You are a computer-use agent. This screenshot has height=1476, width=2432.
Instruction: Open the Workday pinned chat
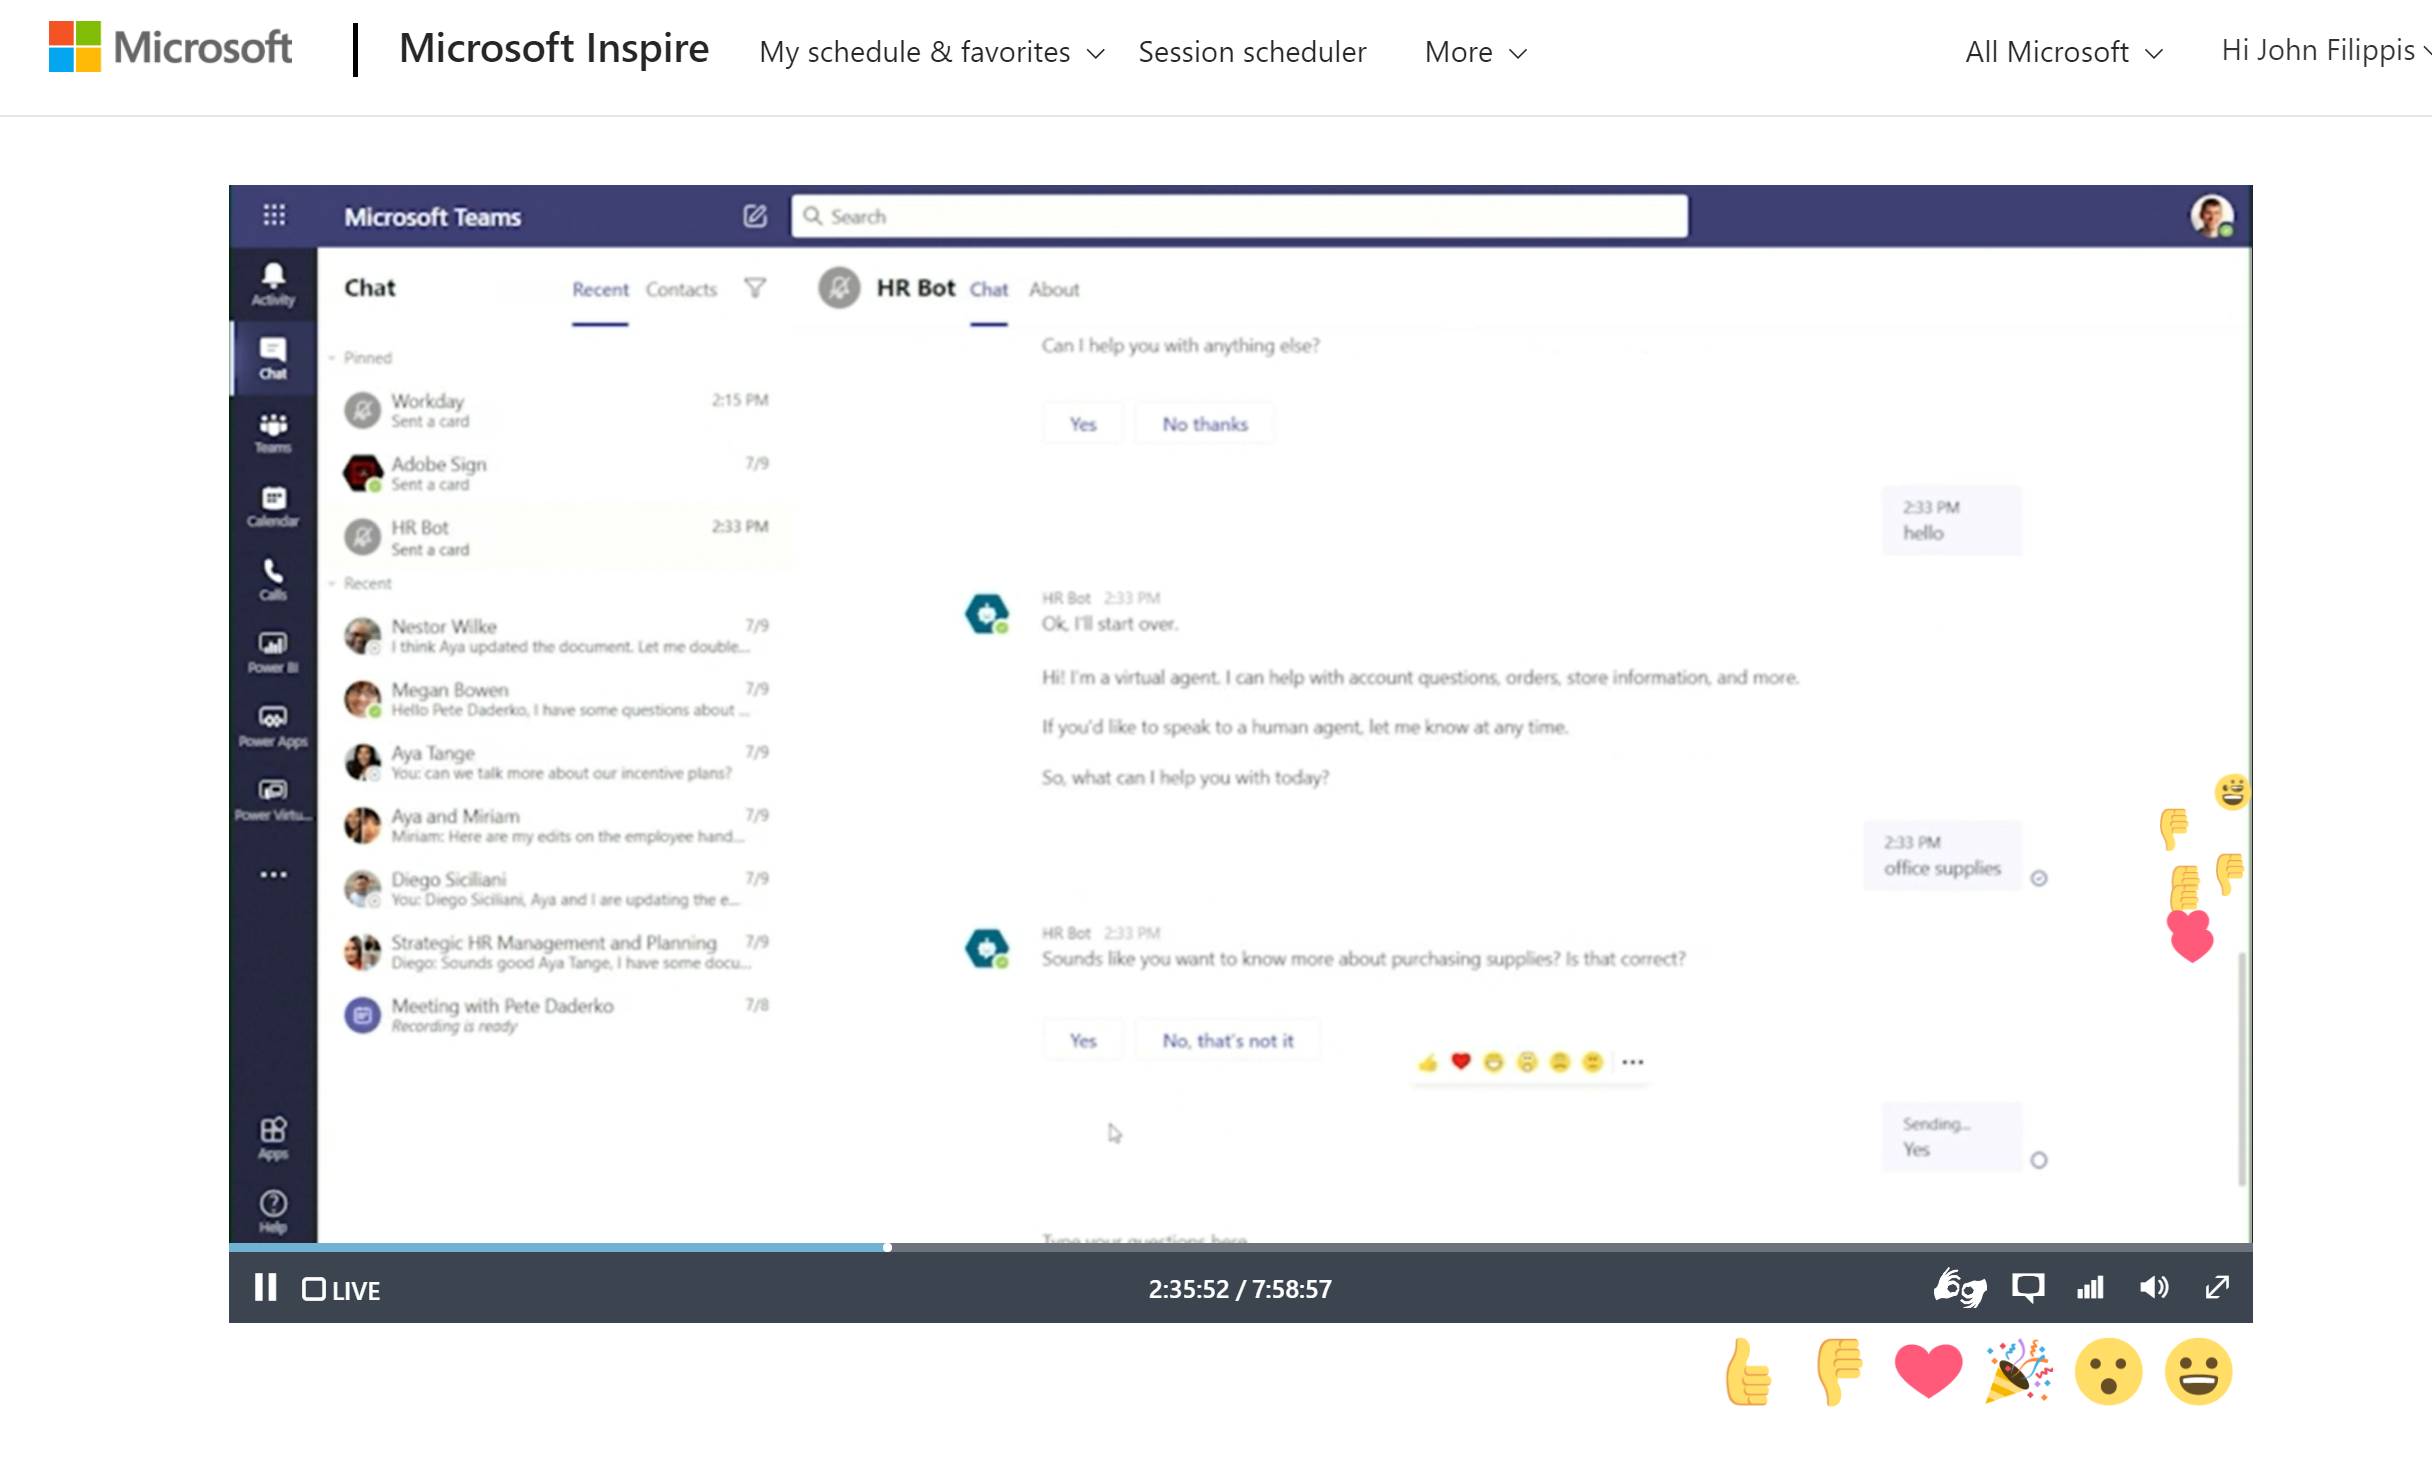(556, 410)
